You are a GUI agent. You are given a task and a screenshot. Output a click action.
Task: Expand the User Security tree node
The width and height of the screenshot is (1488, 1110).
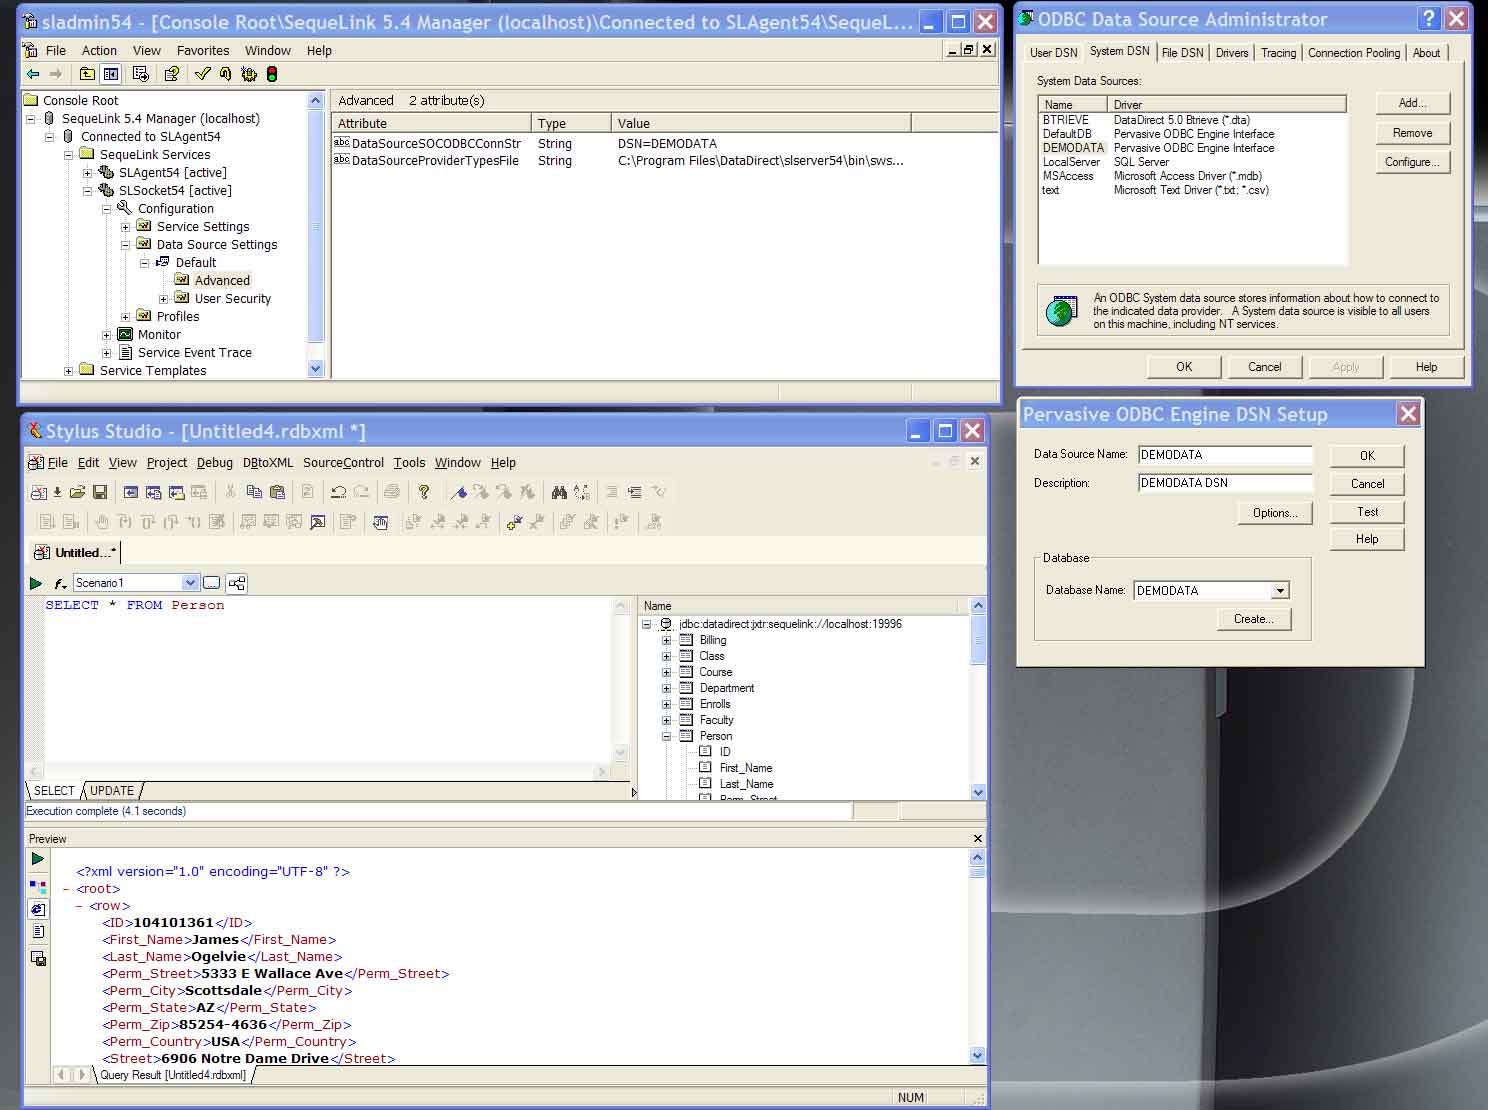[x=164, y=299]
